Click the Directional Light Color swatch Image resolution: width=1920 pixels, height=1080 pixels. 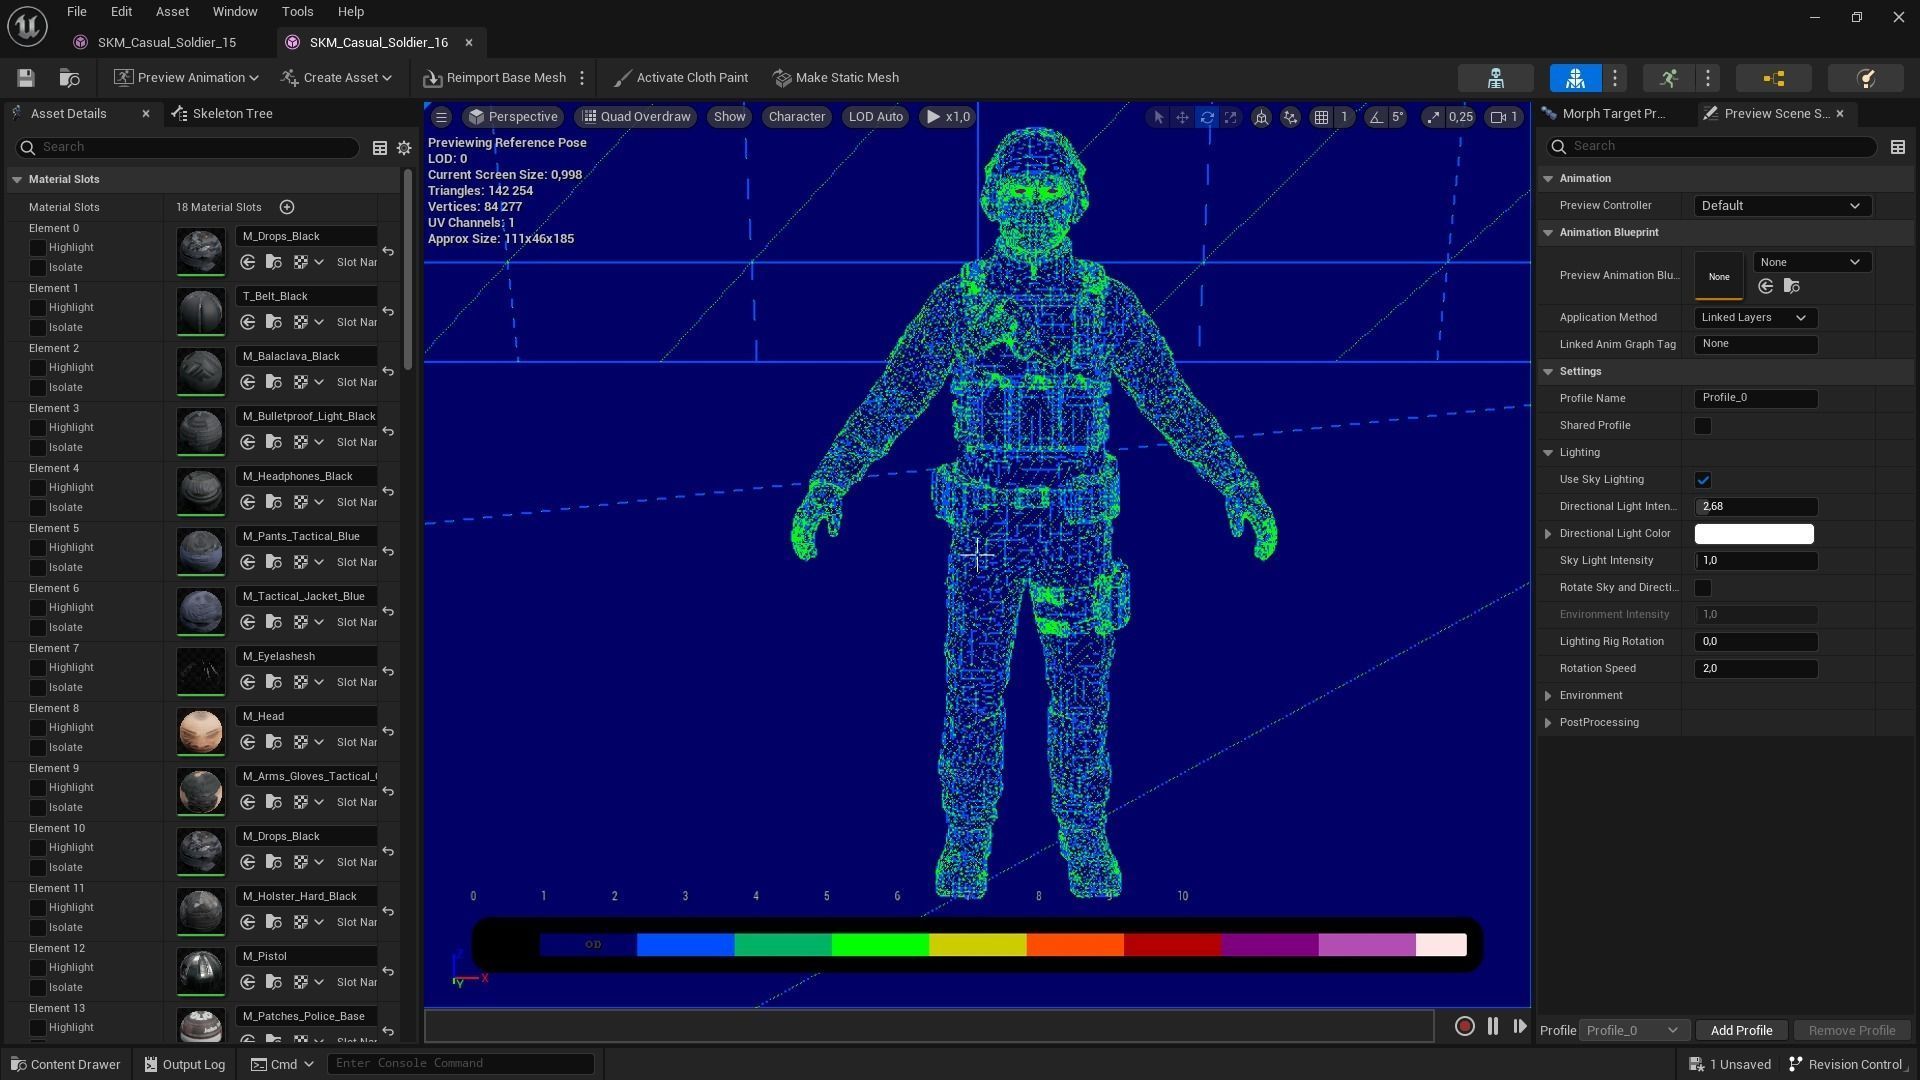[x=1753, y=534]
